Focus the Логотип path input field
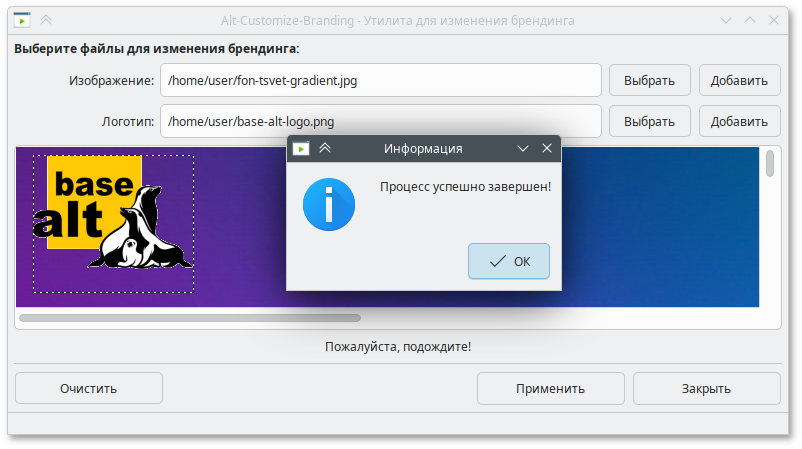802x449 pixels. (x=381, y=121)
